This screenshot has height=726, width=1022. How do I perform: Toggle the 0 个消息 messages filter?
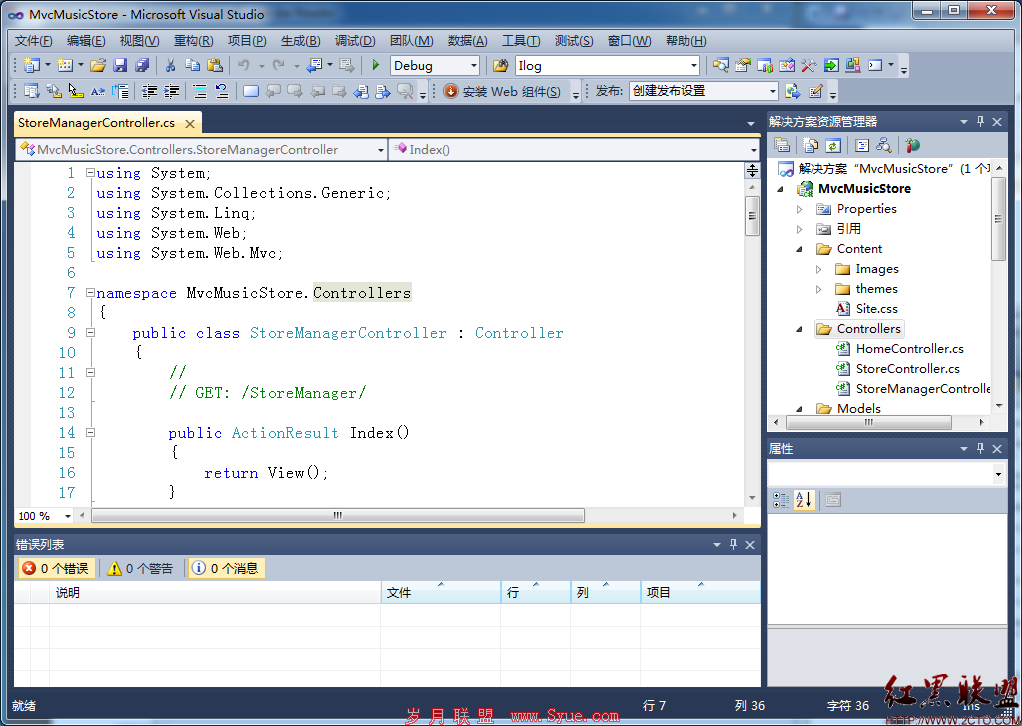(226, 568)
